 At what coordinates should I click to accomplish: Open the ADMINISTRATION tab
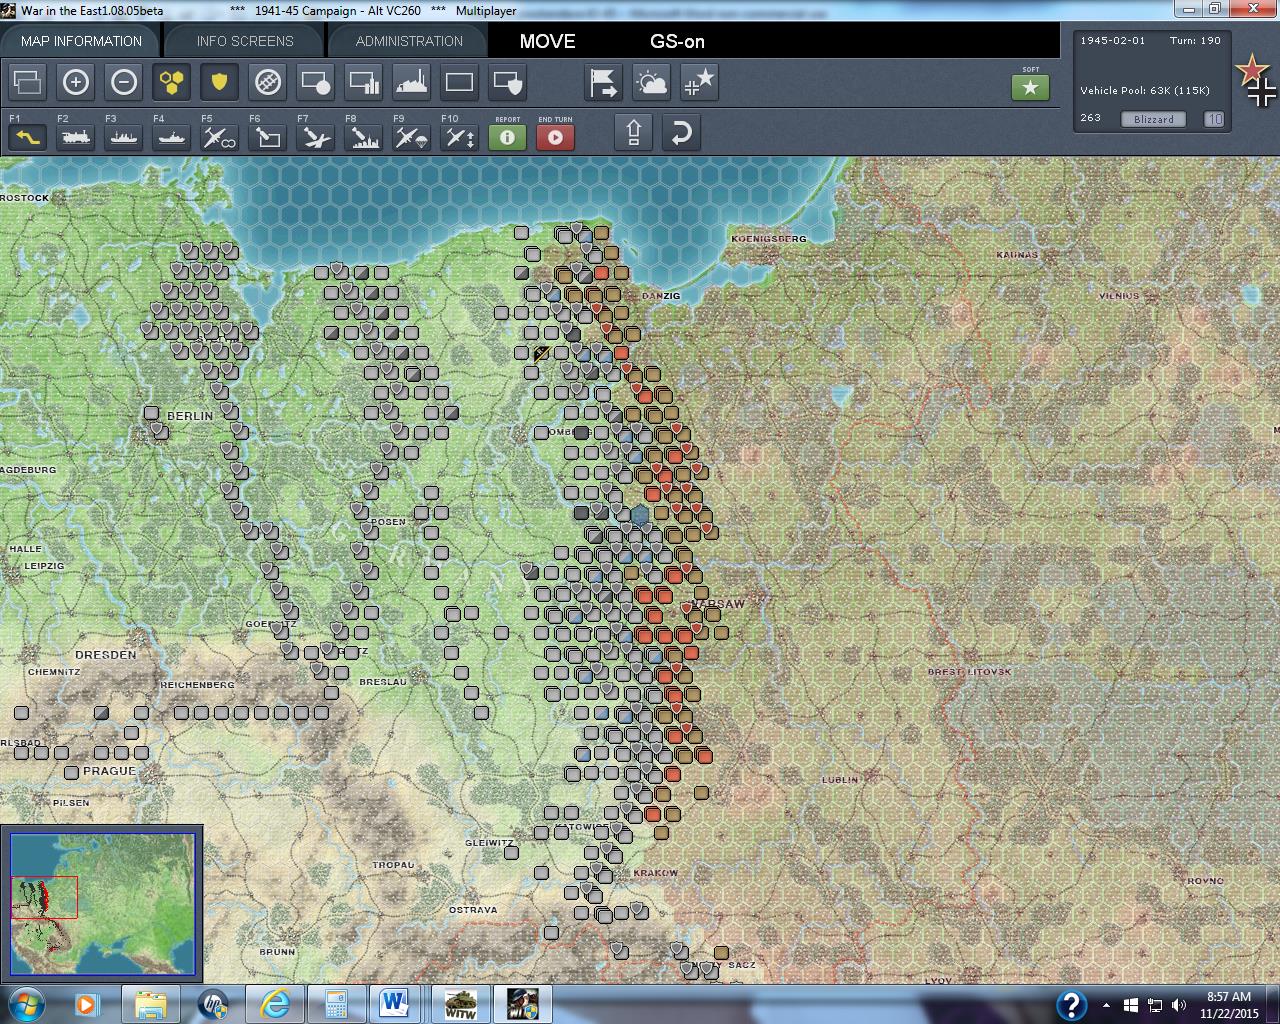[x=409, y=41]
